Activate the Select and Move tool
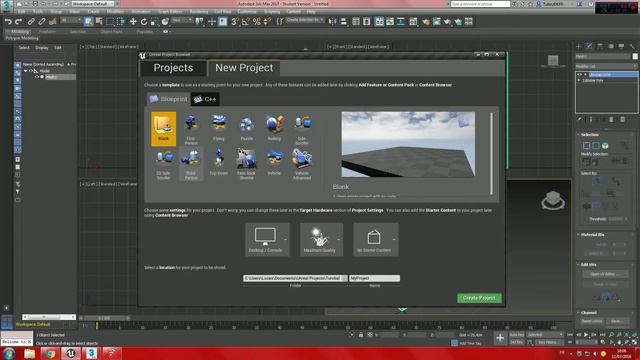This screenshot has height=360, width=640. pyautogui.click(x=133, y=22)
